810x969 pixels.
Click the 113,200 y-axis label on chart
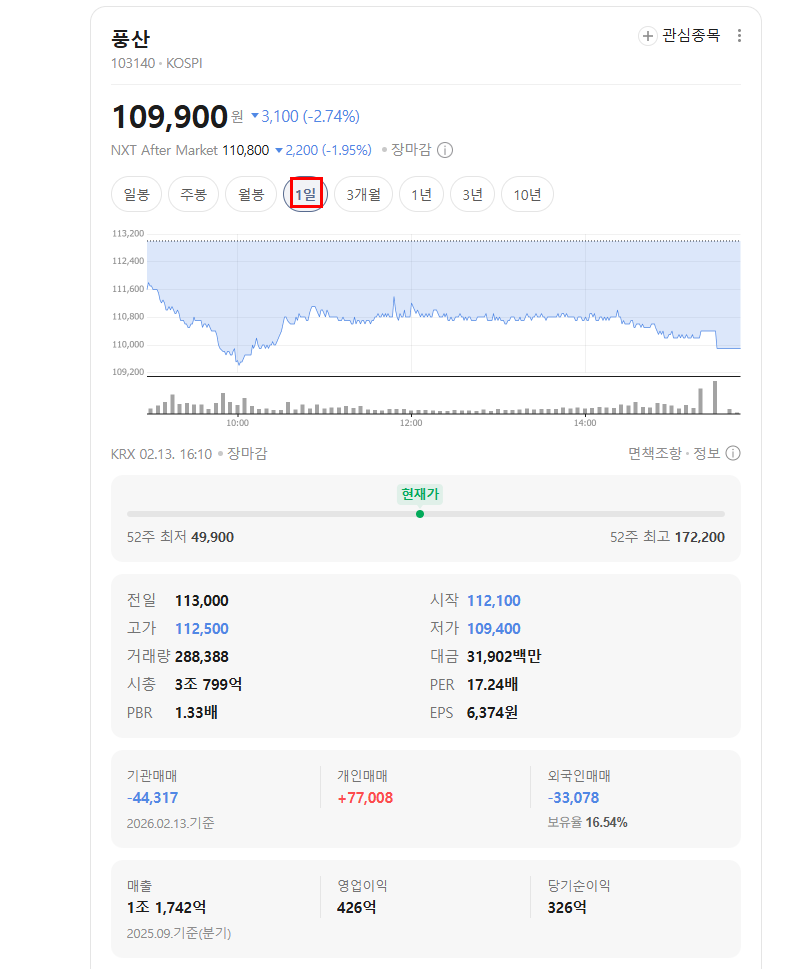click(x=128, y=234)
